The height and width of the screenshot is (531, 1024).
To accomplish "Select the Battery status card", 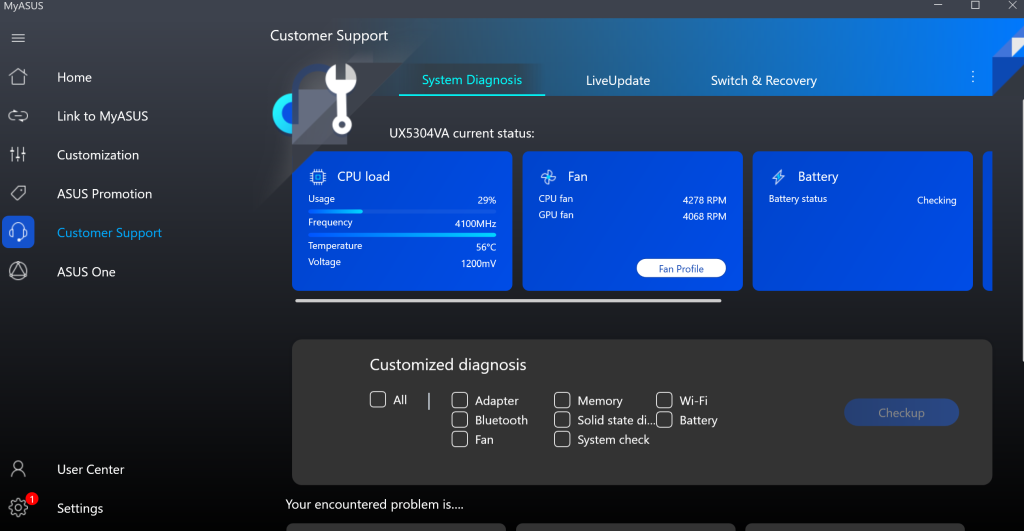I will [x=862, y=221].
